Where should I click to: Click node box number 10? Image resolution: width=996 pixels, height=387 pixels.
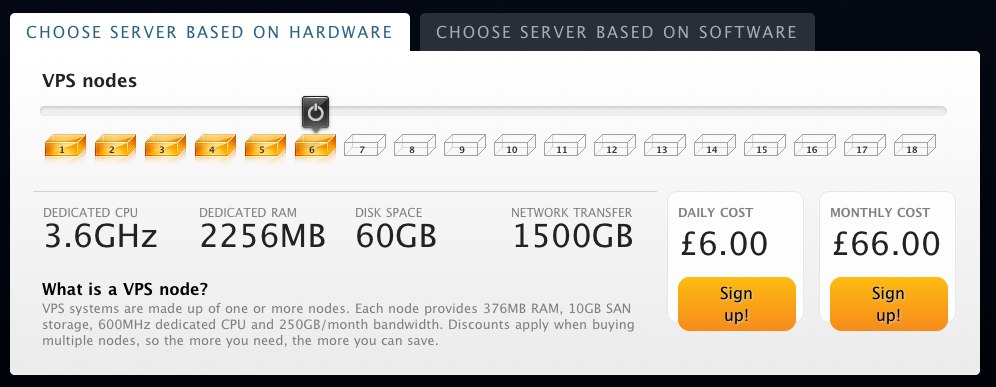(x=515, y=146)
